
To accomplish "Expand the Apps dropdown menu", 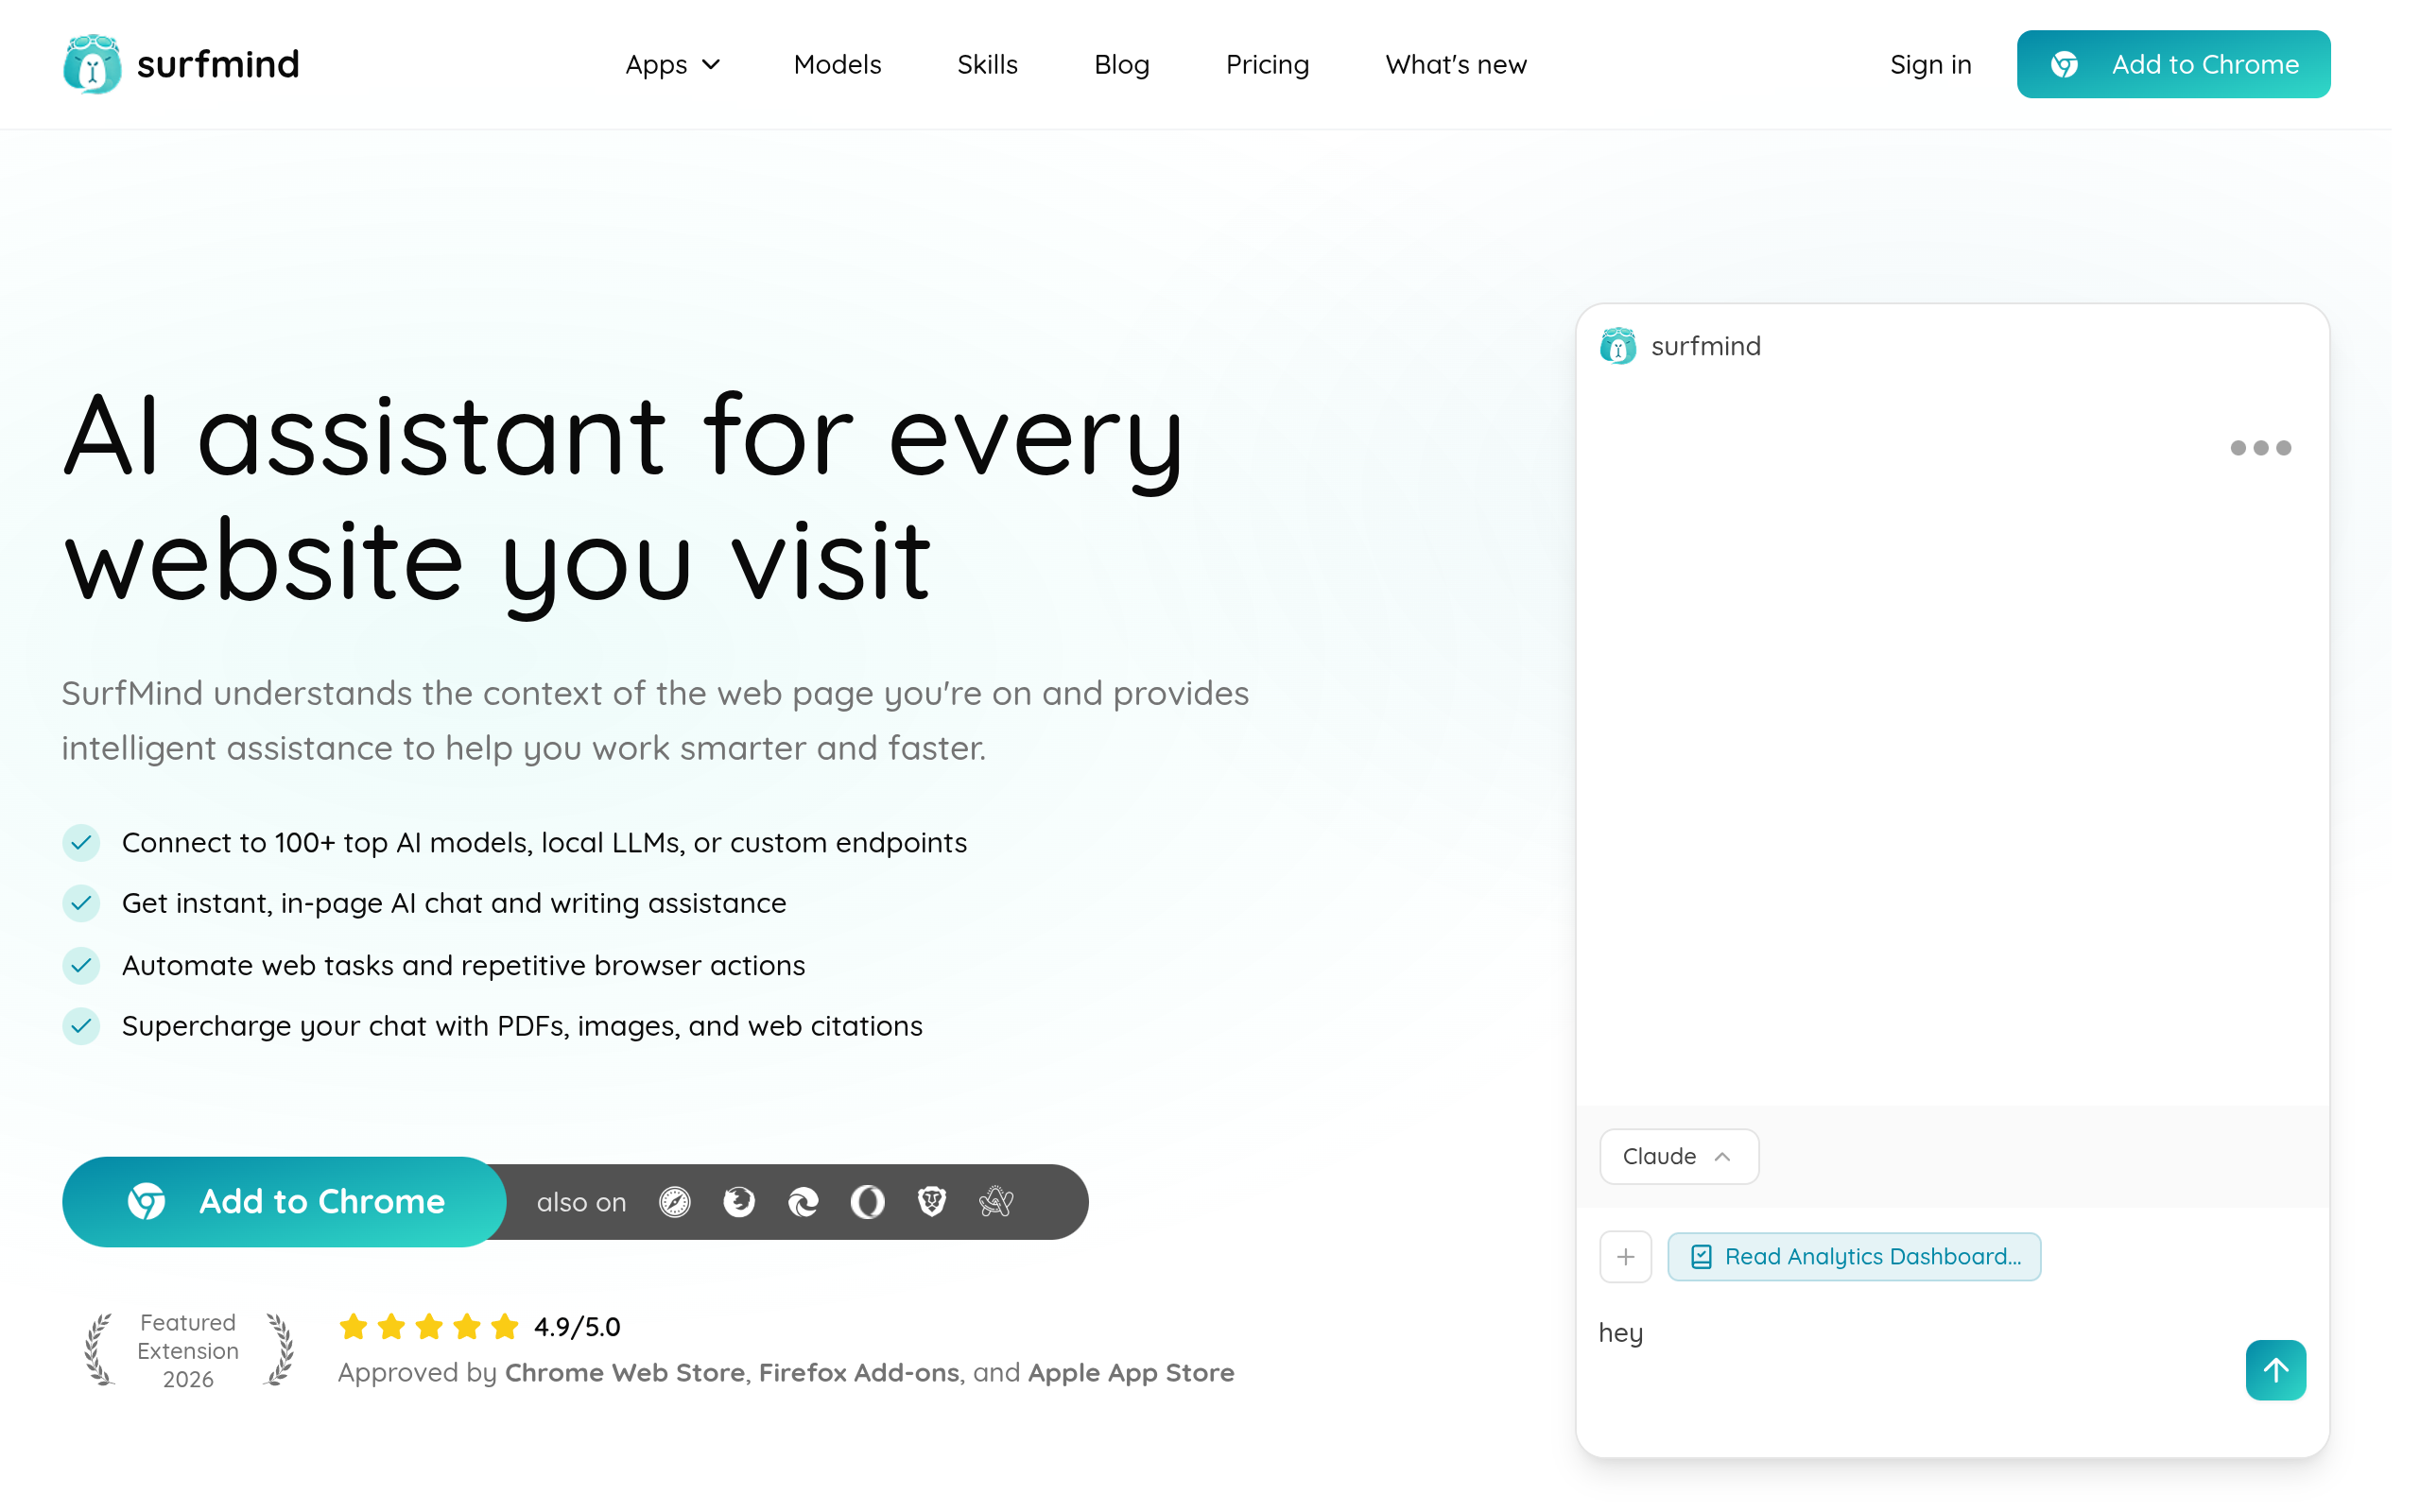I will 672,64.
